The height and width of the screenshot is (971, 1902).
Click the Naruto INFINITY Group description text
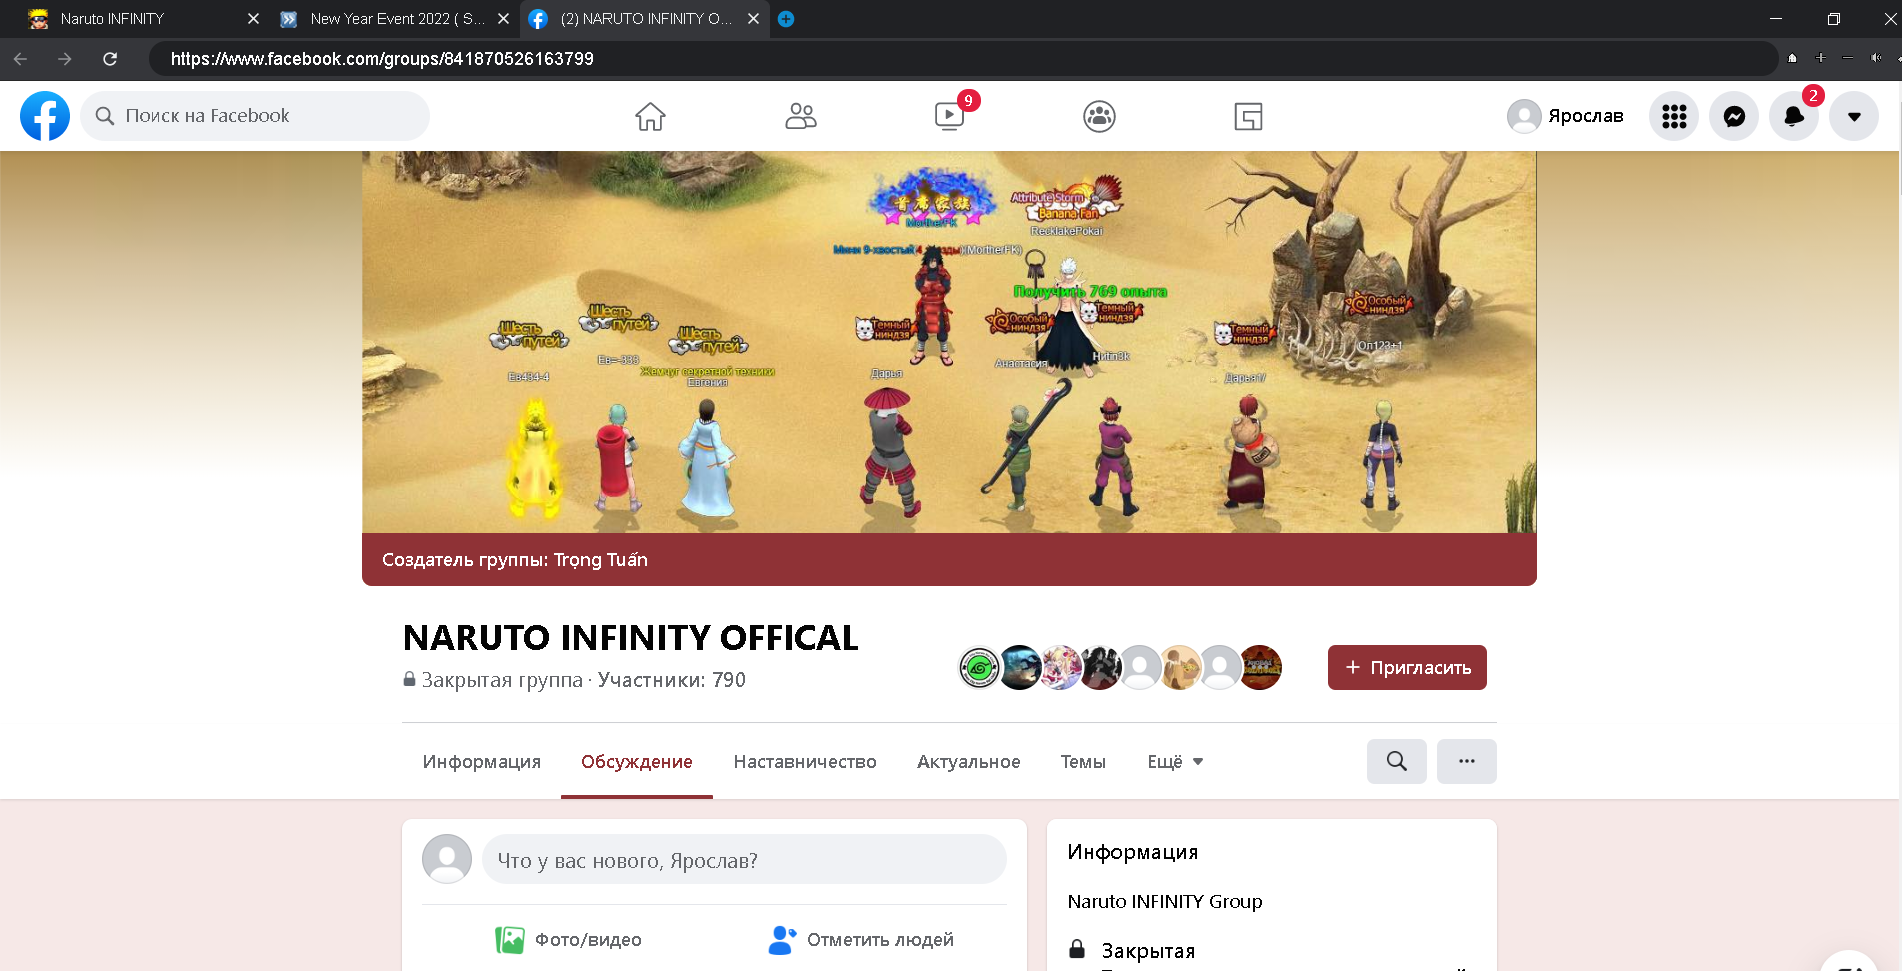1165,902
